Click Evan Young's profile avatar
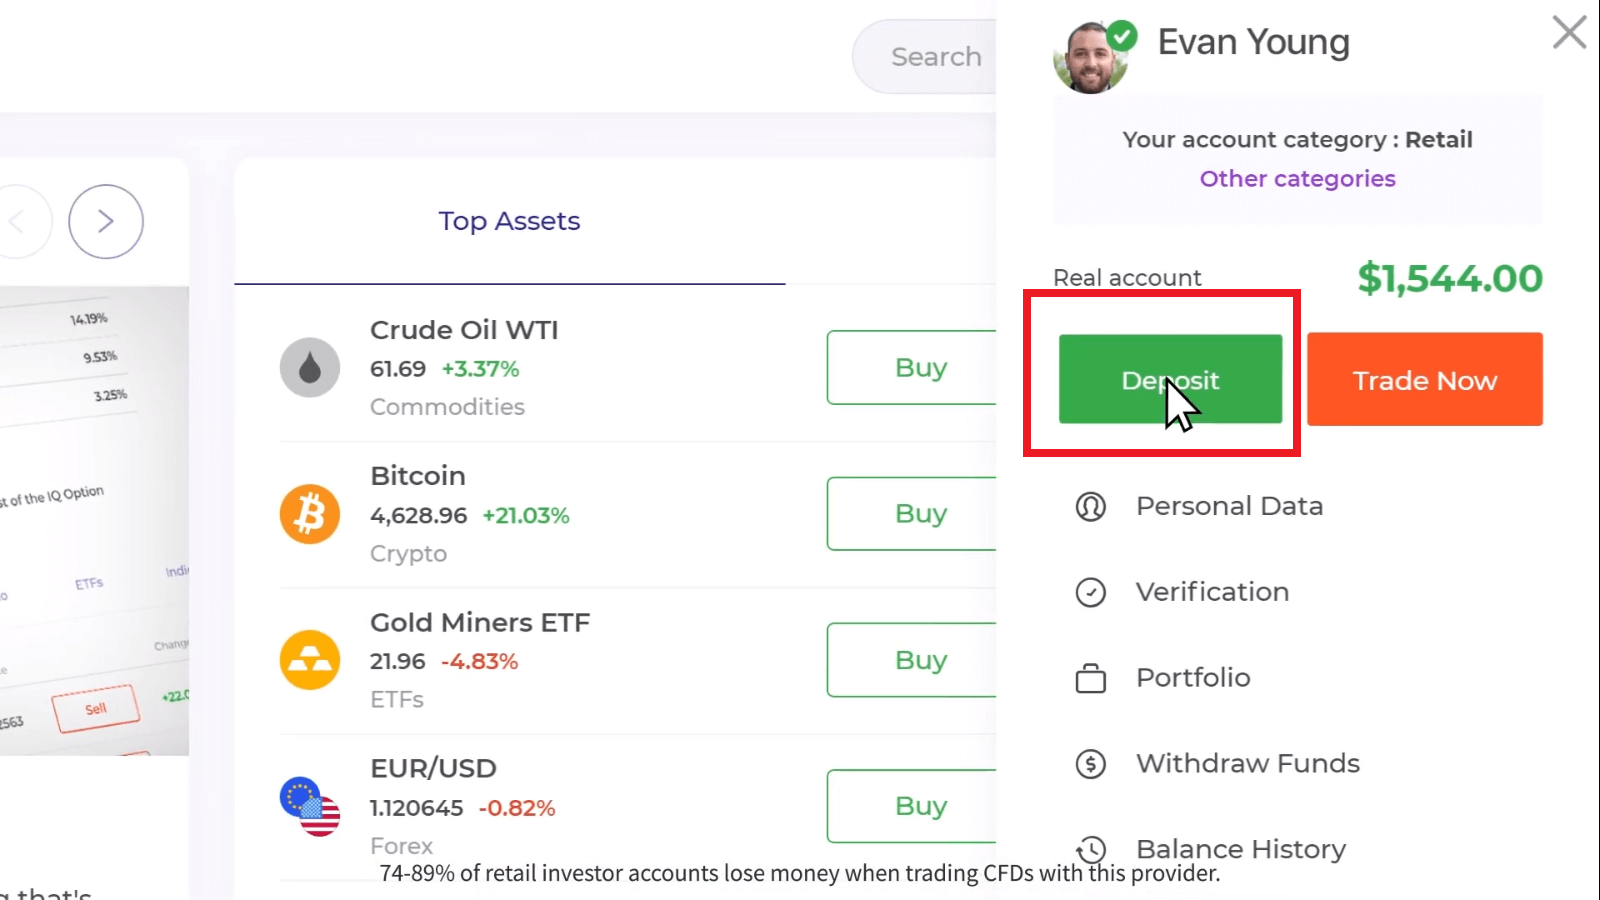 tap(1090, 58)
